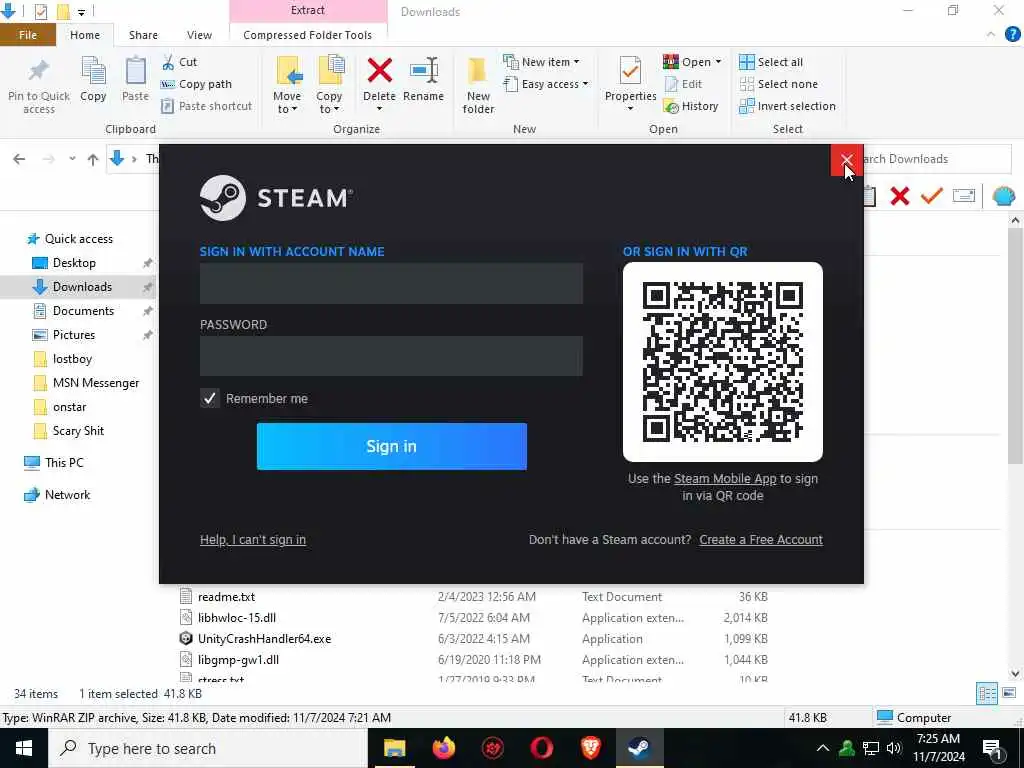Open the Windows Start menu

point(24,748)
